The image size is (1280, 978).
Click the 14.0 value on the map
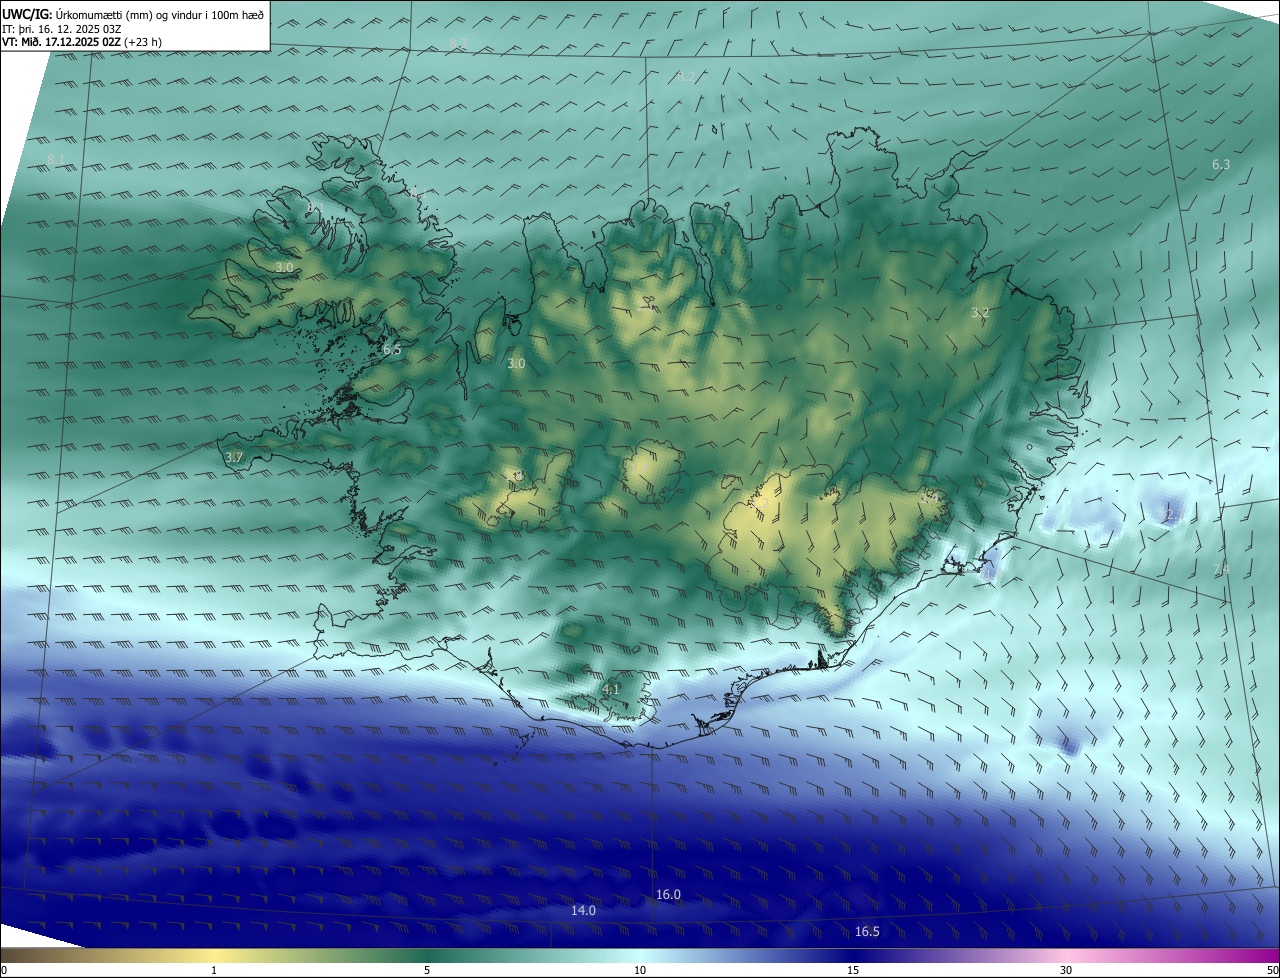[x=583, y=910]
